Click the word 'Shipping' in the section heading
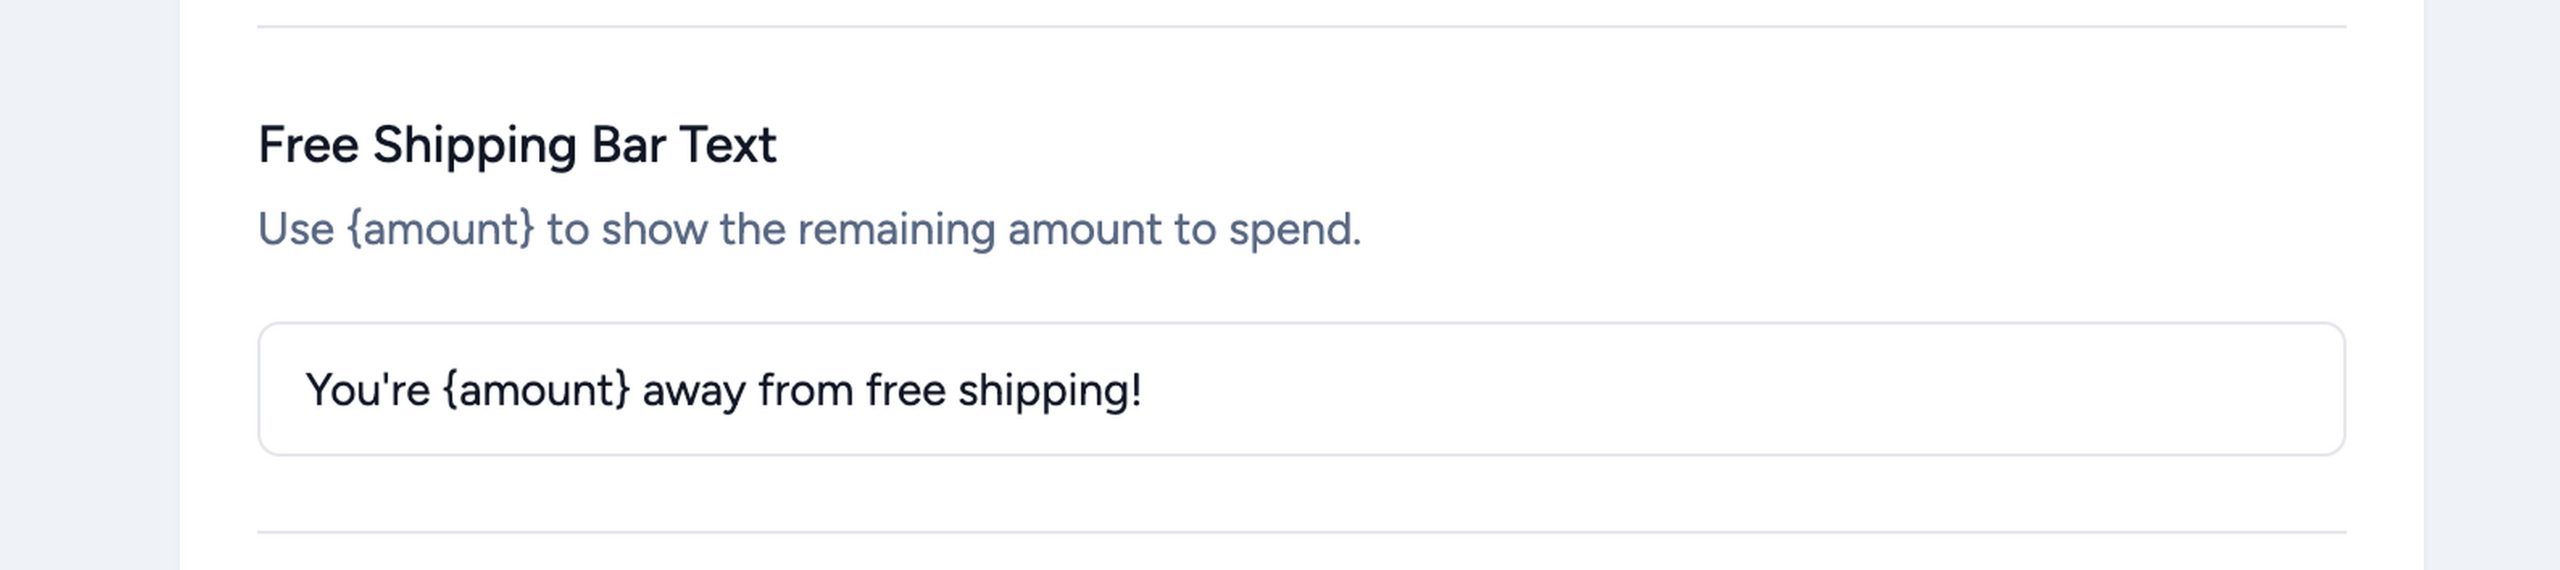 [475, 145]
